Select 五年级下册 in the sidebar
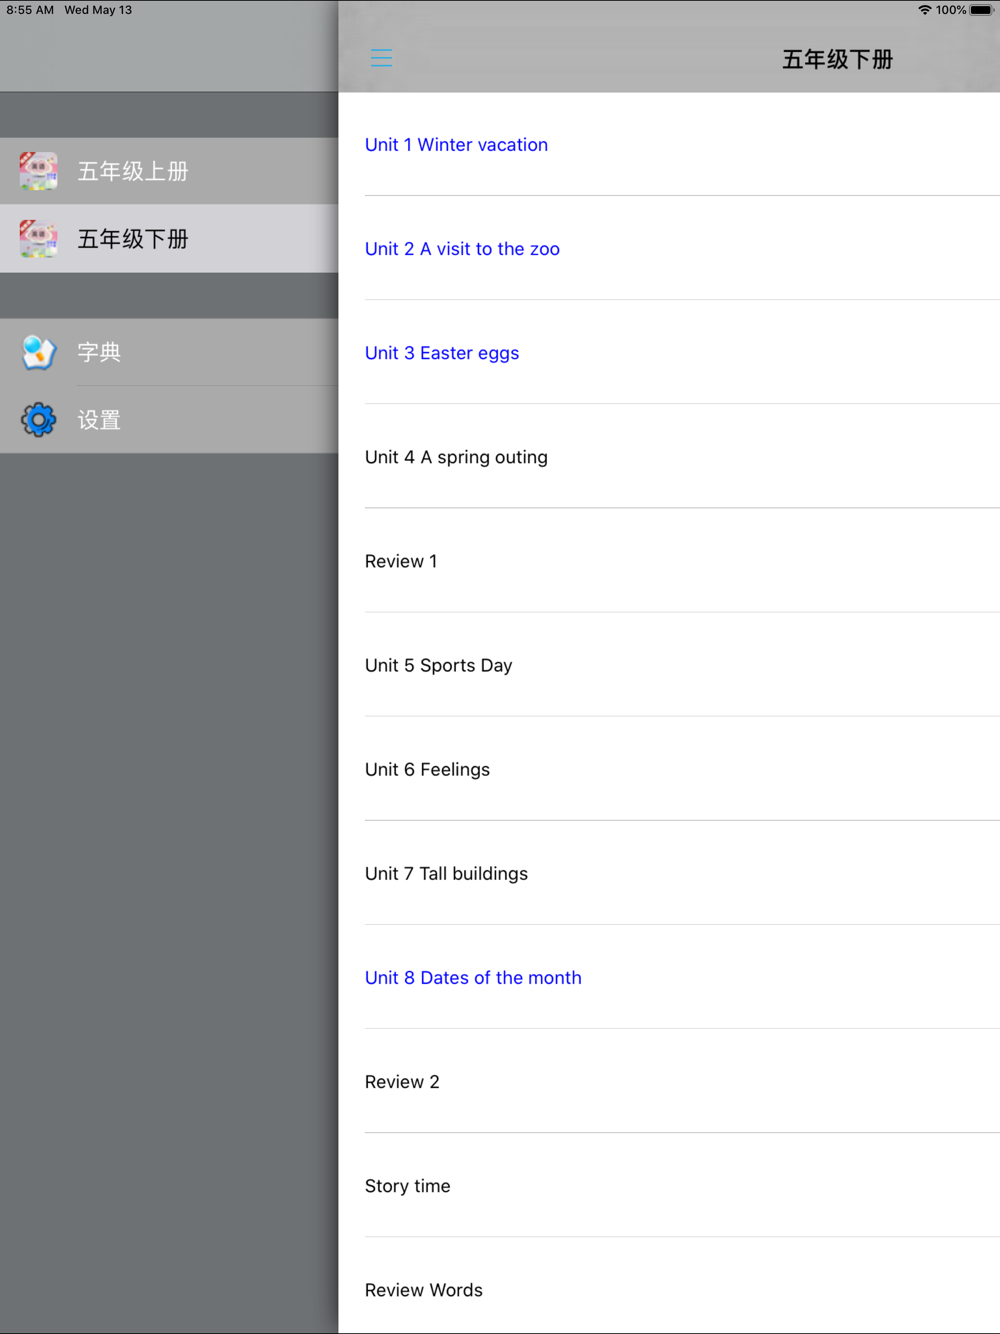 coord(169,239)
